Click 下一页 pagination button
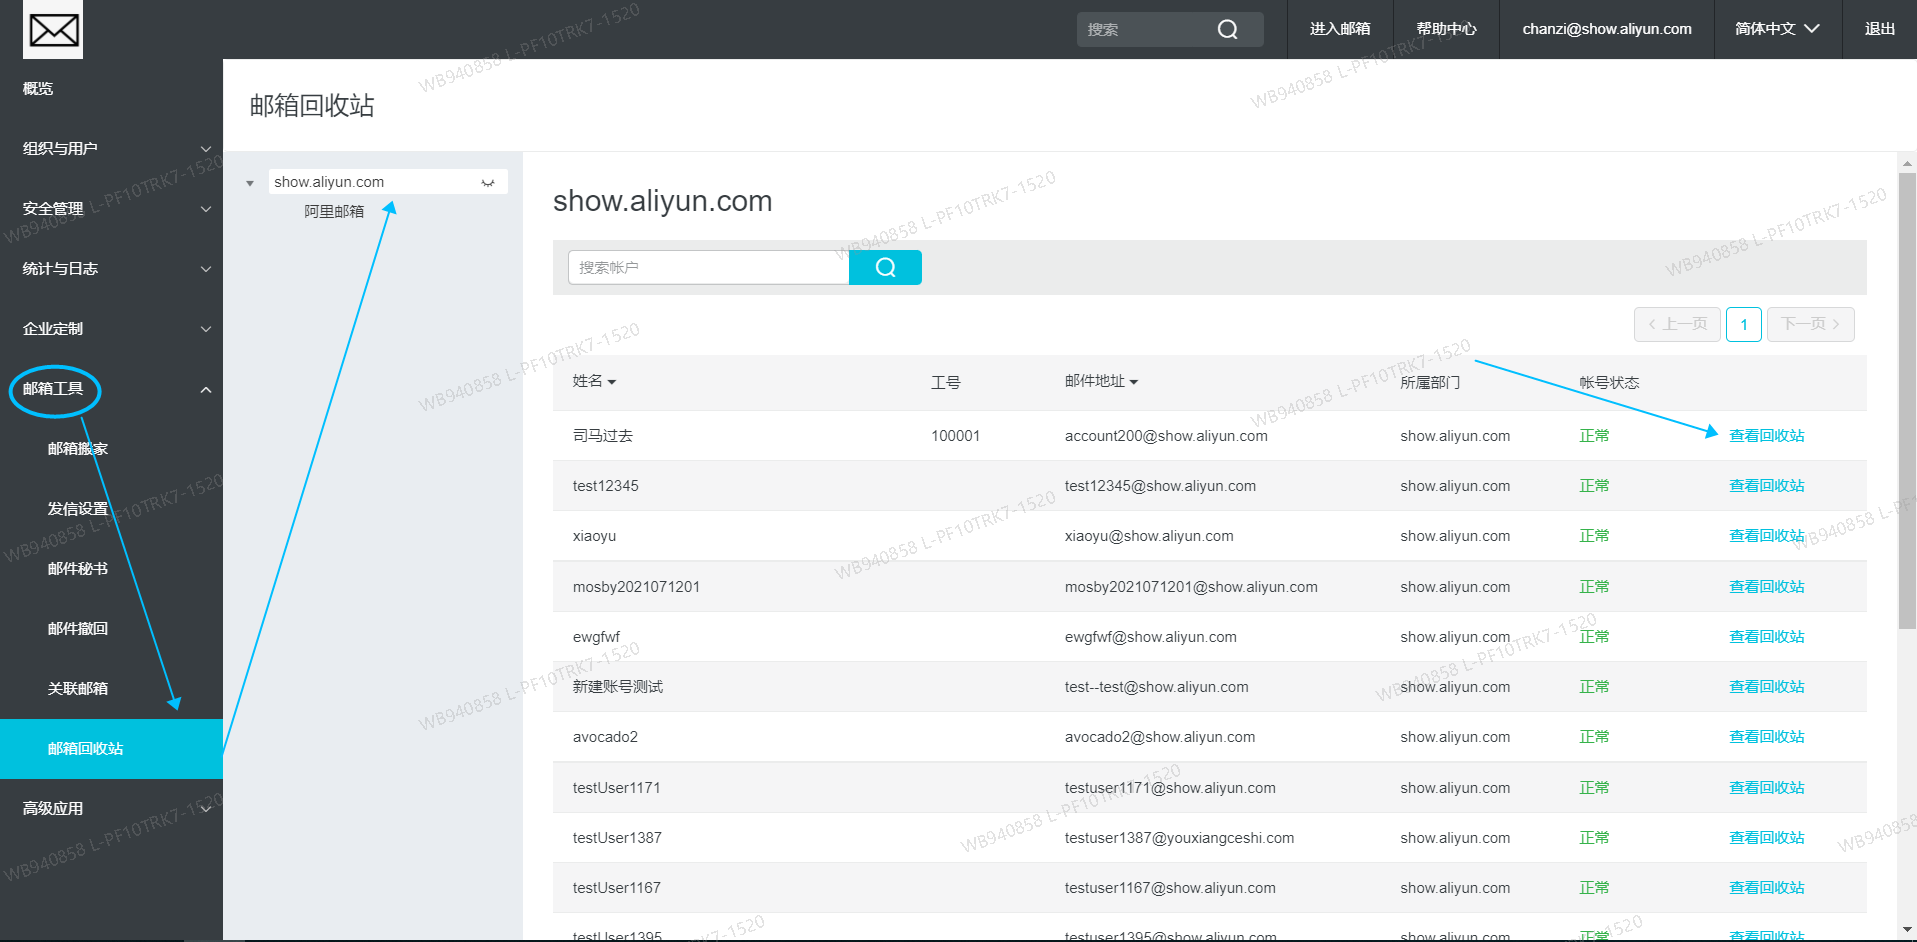Viewport: 1917px width, 942px height. tap(1810, 324)
